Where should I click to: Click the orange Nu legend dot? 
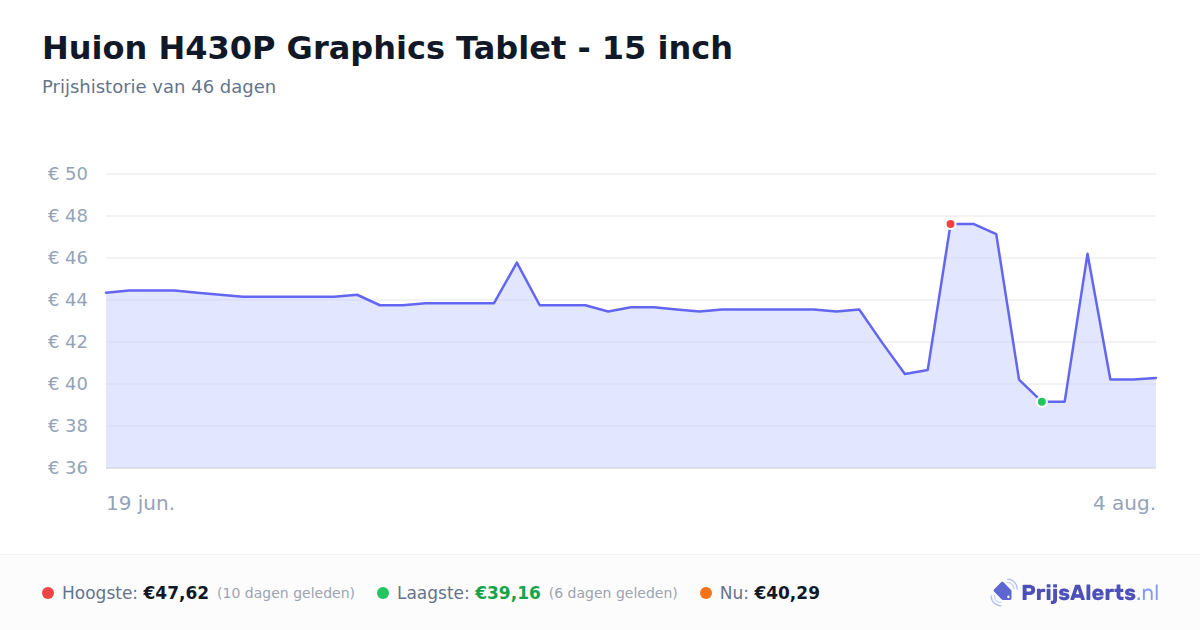(x=706, y=593)
